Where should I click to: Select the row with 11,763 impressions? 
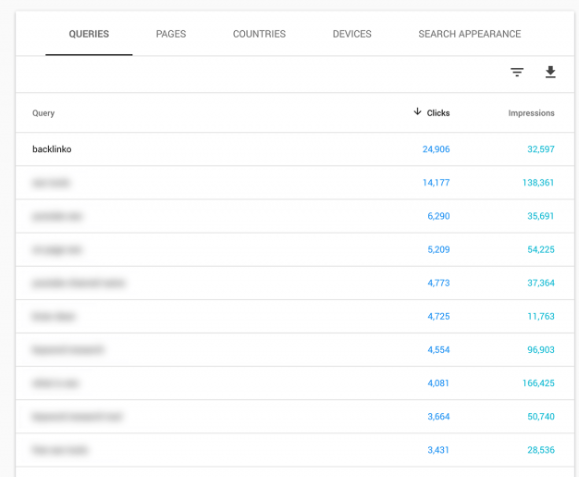[x=295, y=316]
